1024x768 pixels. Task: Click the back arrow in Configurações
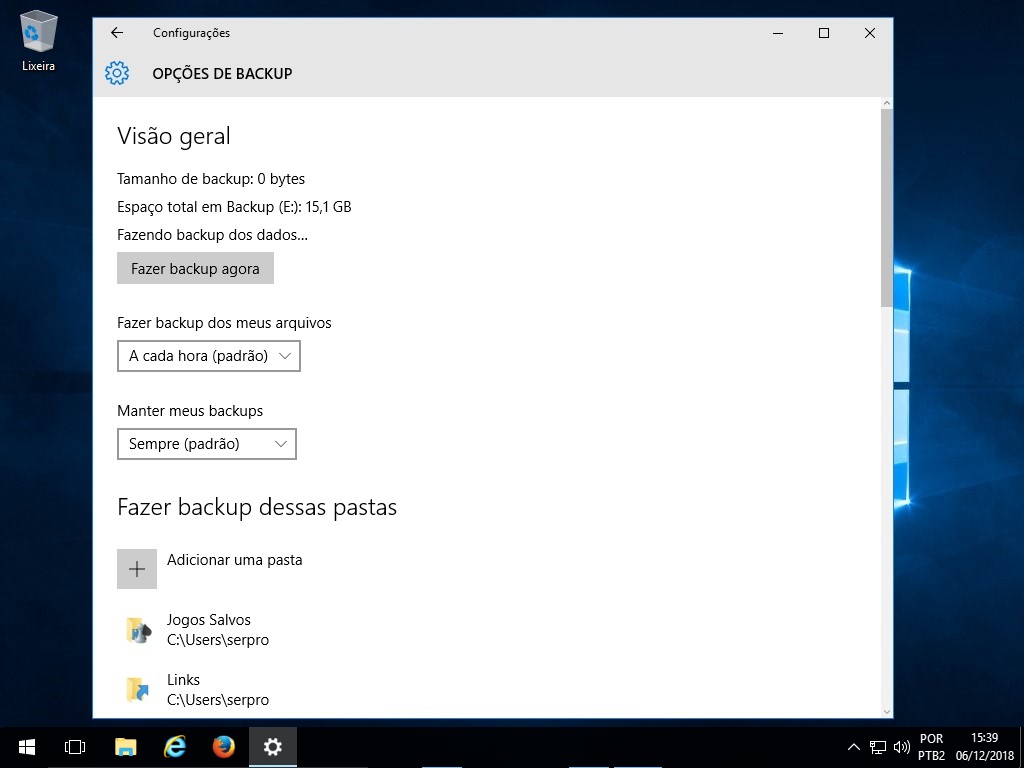(117, 33)
